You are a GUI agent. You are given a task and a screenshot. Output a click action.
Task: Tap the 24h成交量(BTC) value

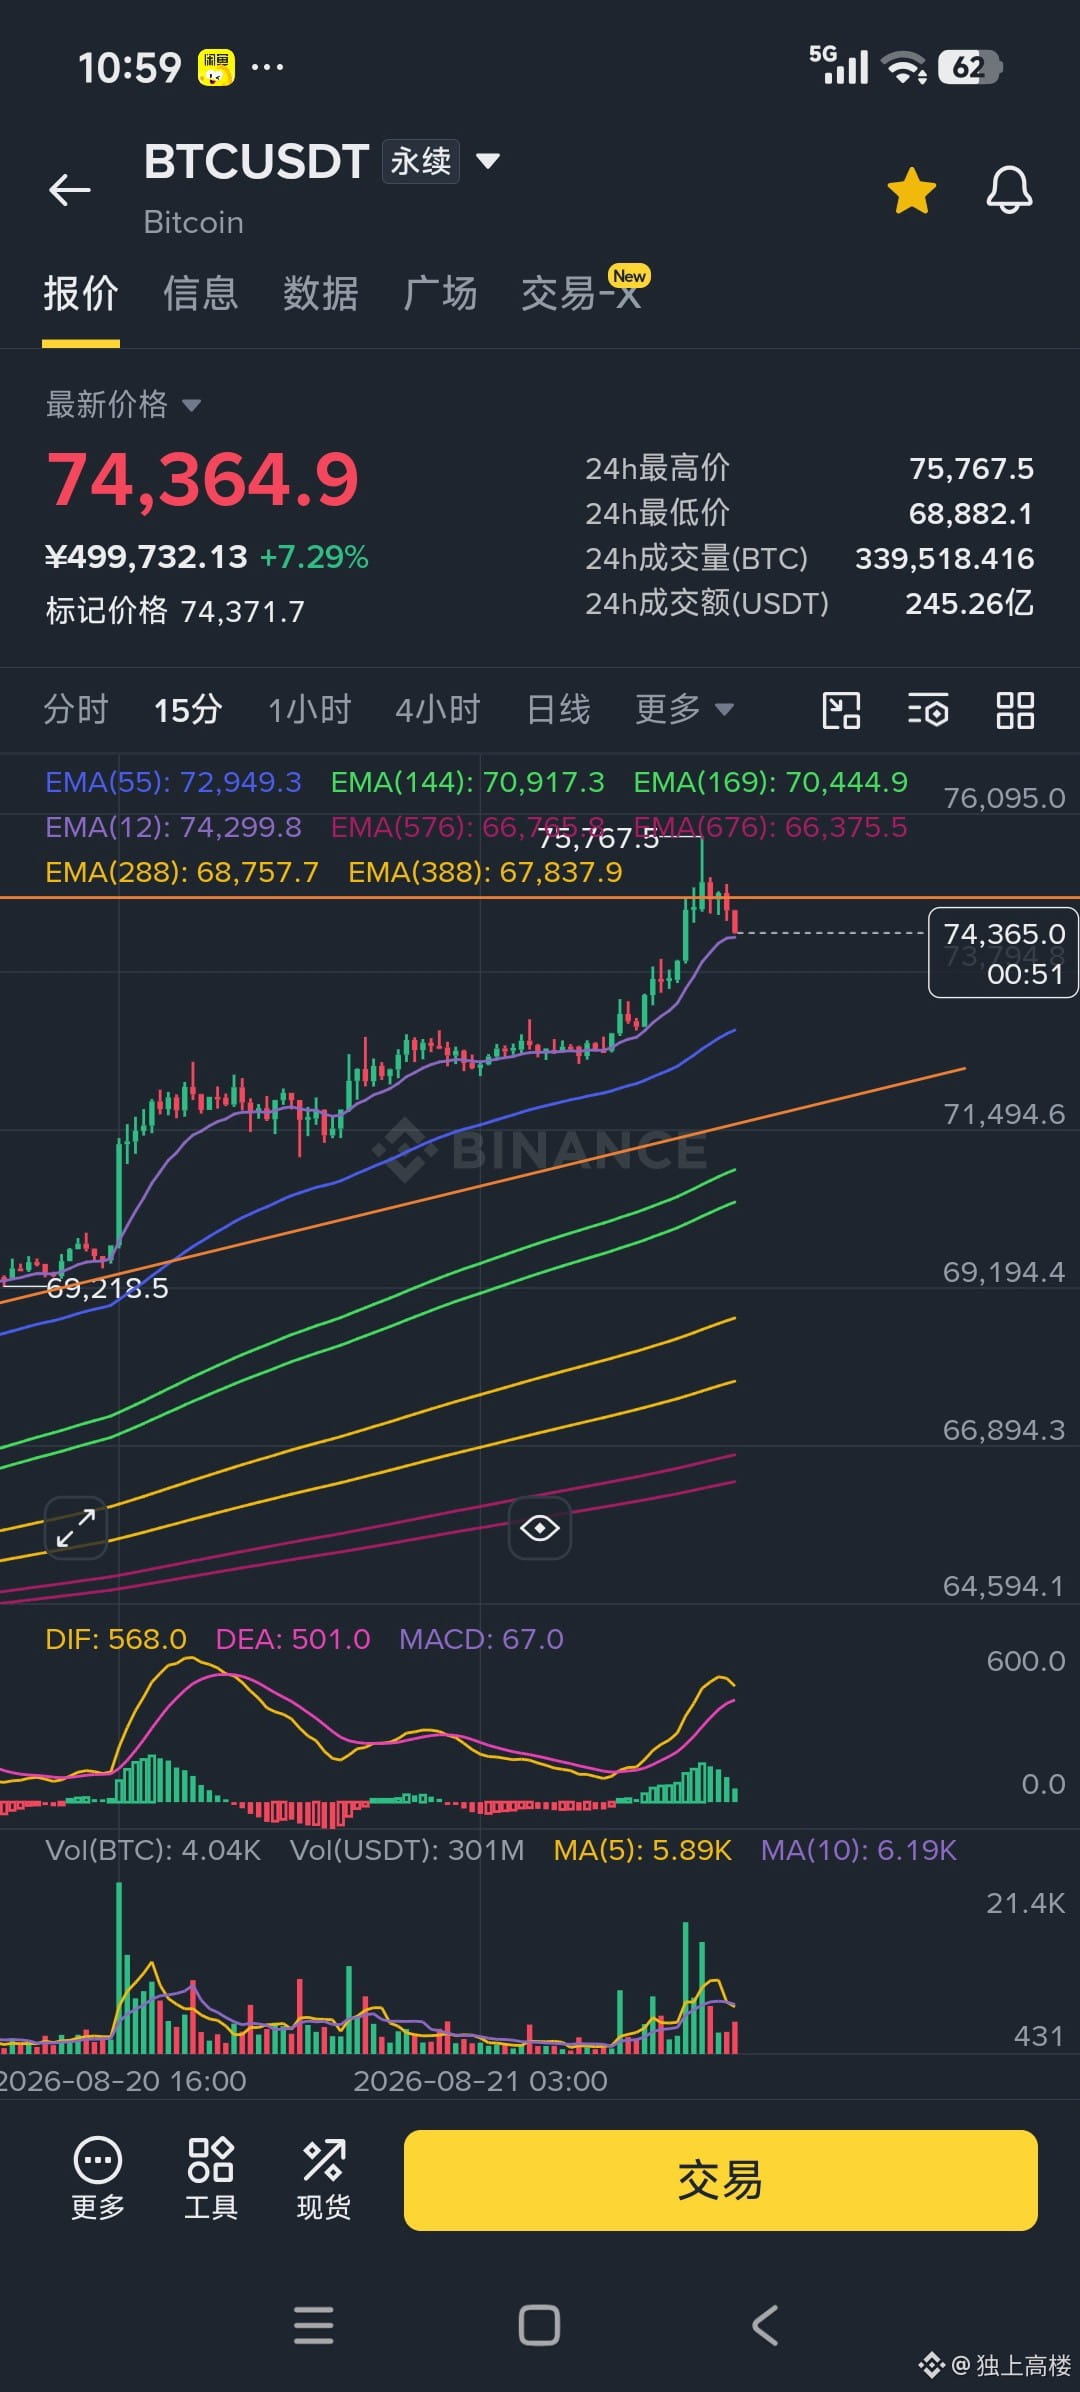(944, 558)
